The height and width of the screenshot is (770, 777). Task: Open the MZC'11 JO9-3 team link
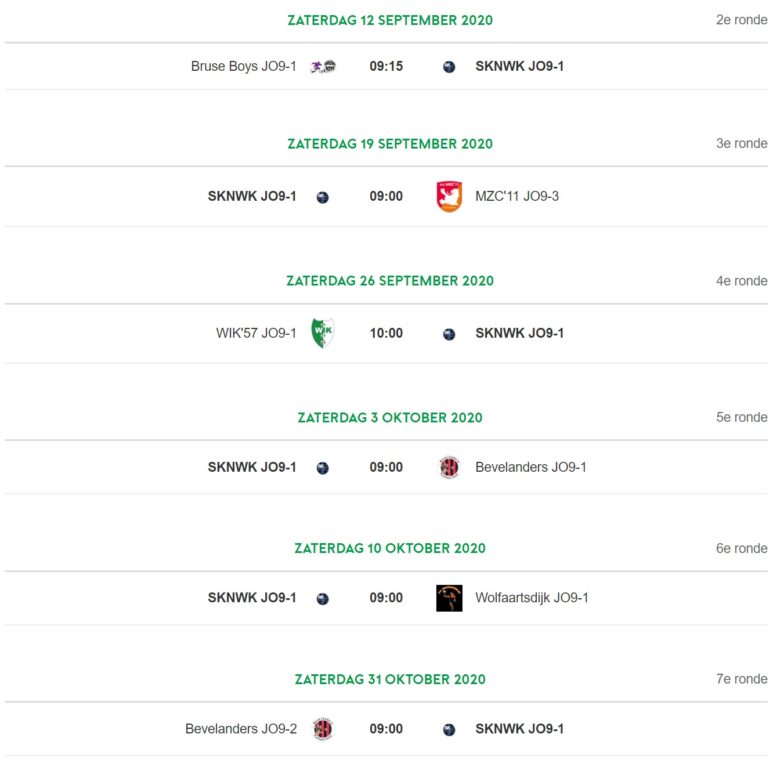click(x=517, y=196)
